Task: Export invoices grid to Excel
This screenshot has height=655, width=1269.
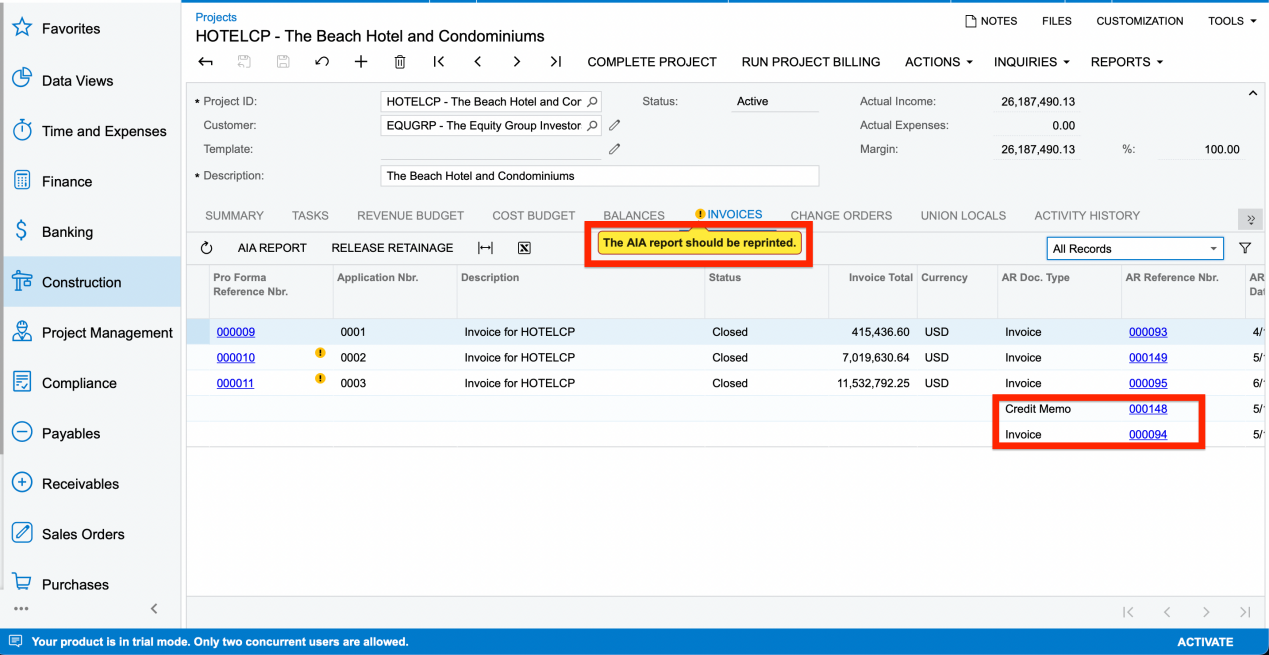Action: (x=524, y=248)
